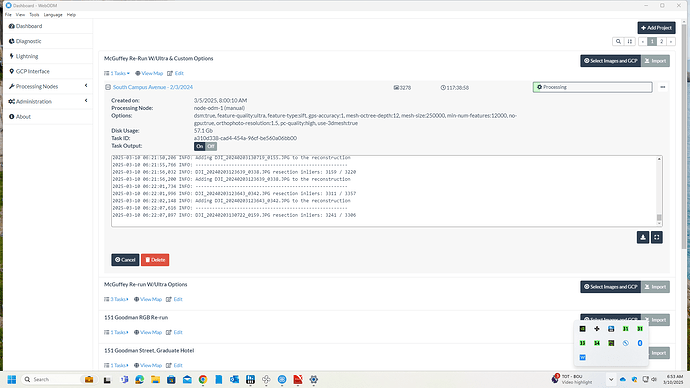Open the Dashboard sidebar item
The height and width of the screenshot is (388, 690).
(26, 26)
